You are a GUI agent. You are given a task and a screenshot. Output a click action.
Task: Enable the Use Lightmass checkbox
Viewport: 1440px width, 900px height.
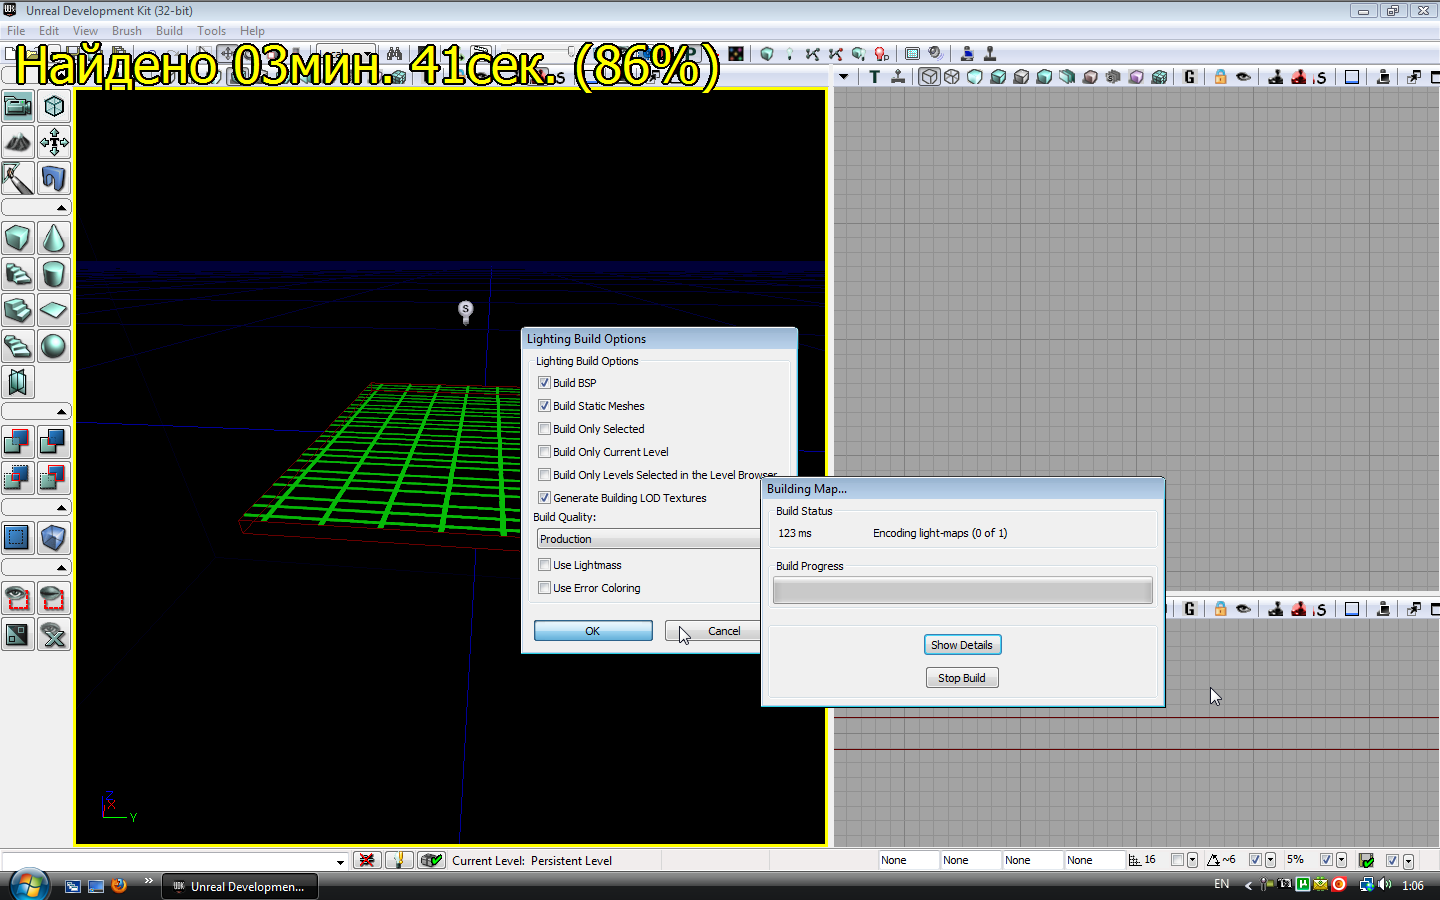click(545, 565)
